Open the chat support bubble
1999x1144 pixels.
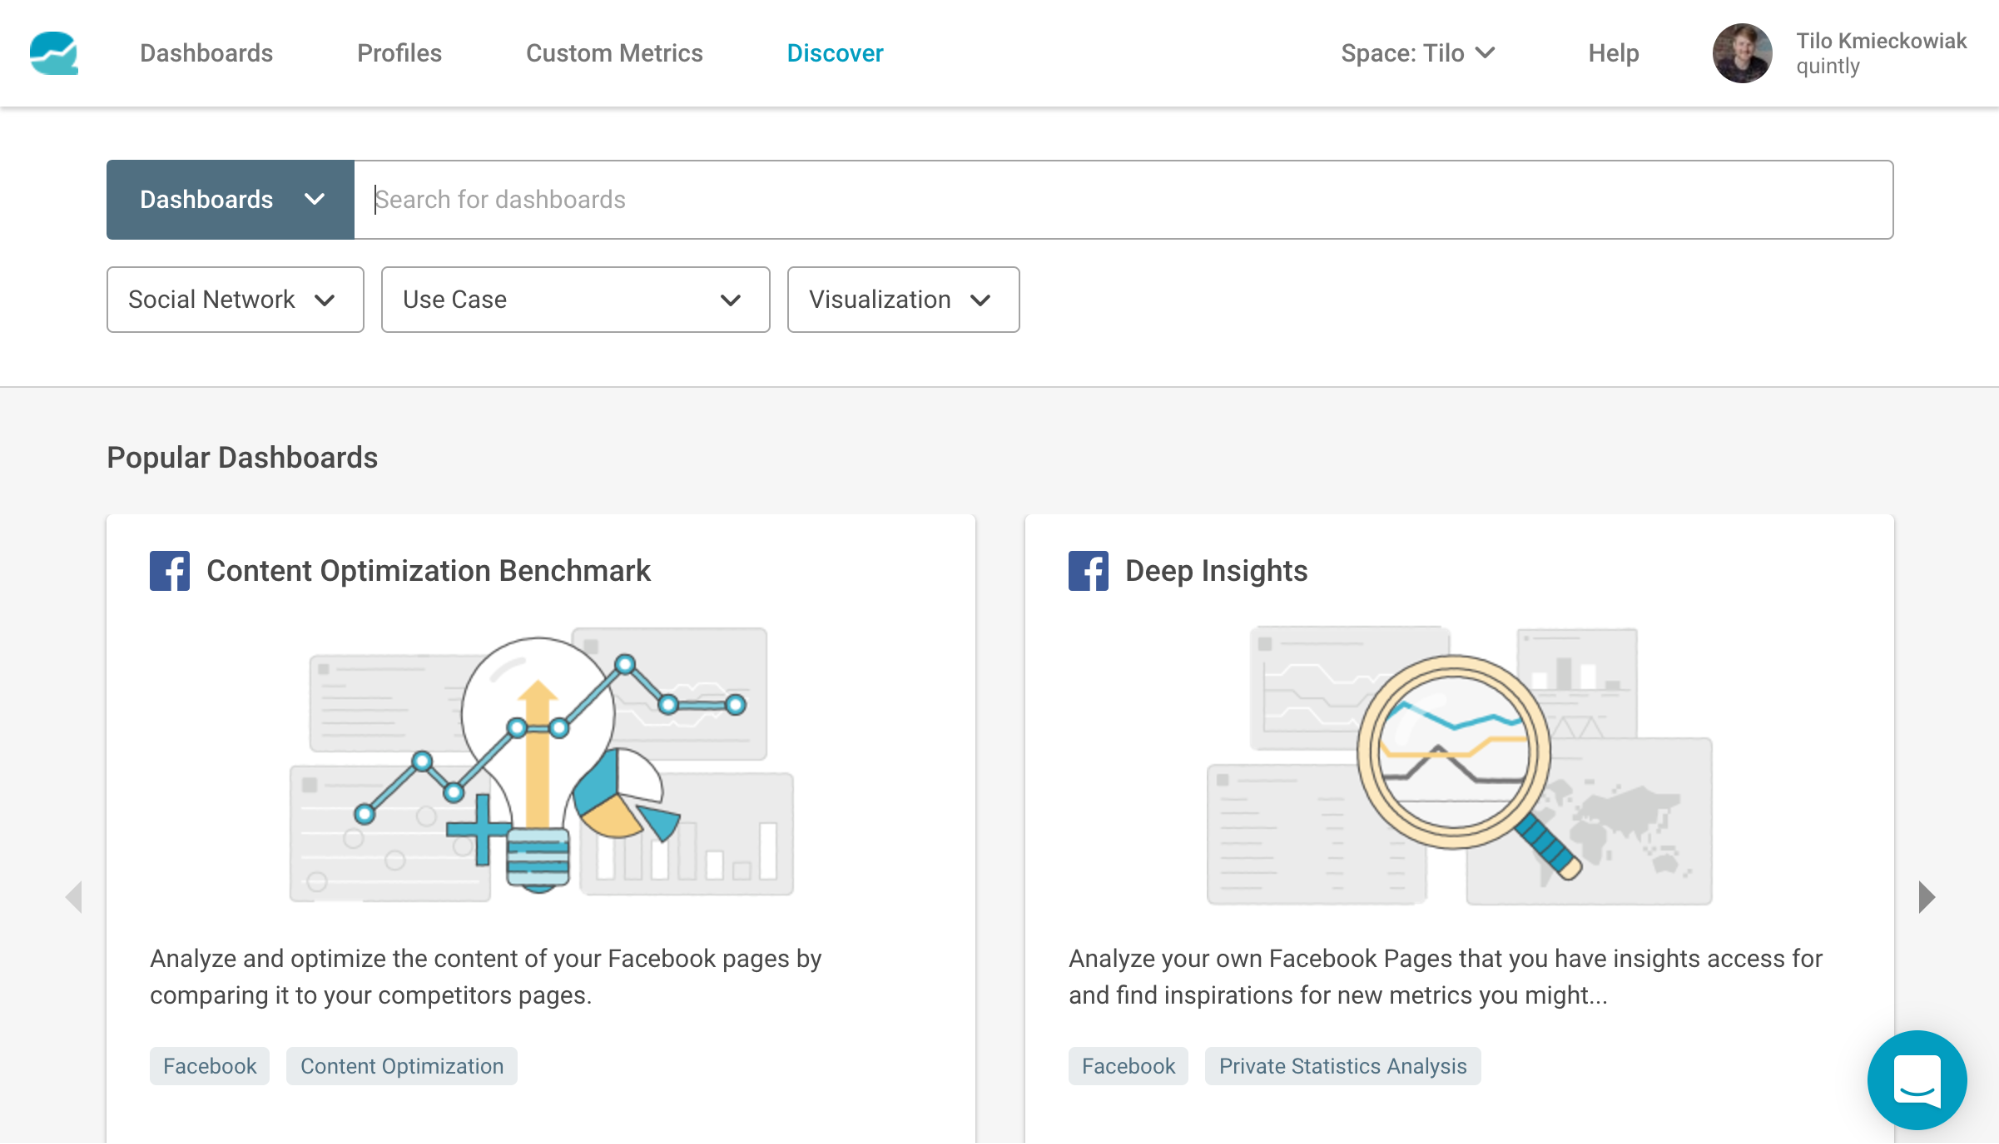coord(1916,1079)
